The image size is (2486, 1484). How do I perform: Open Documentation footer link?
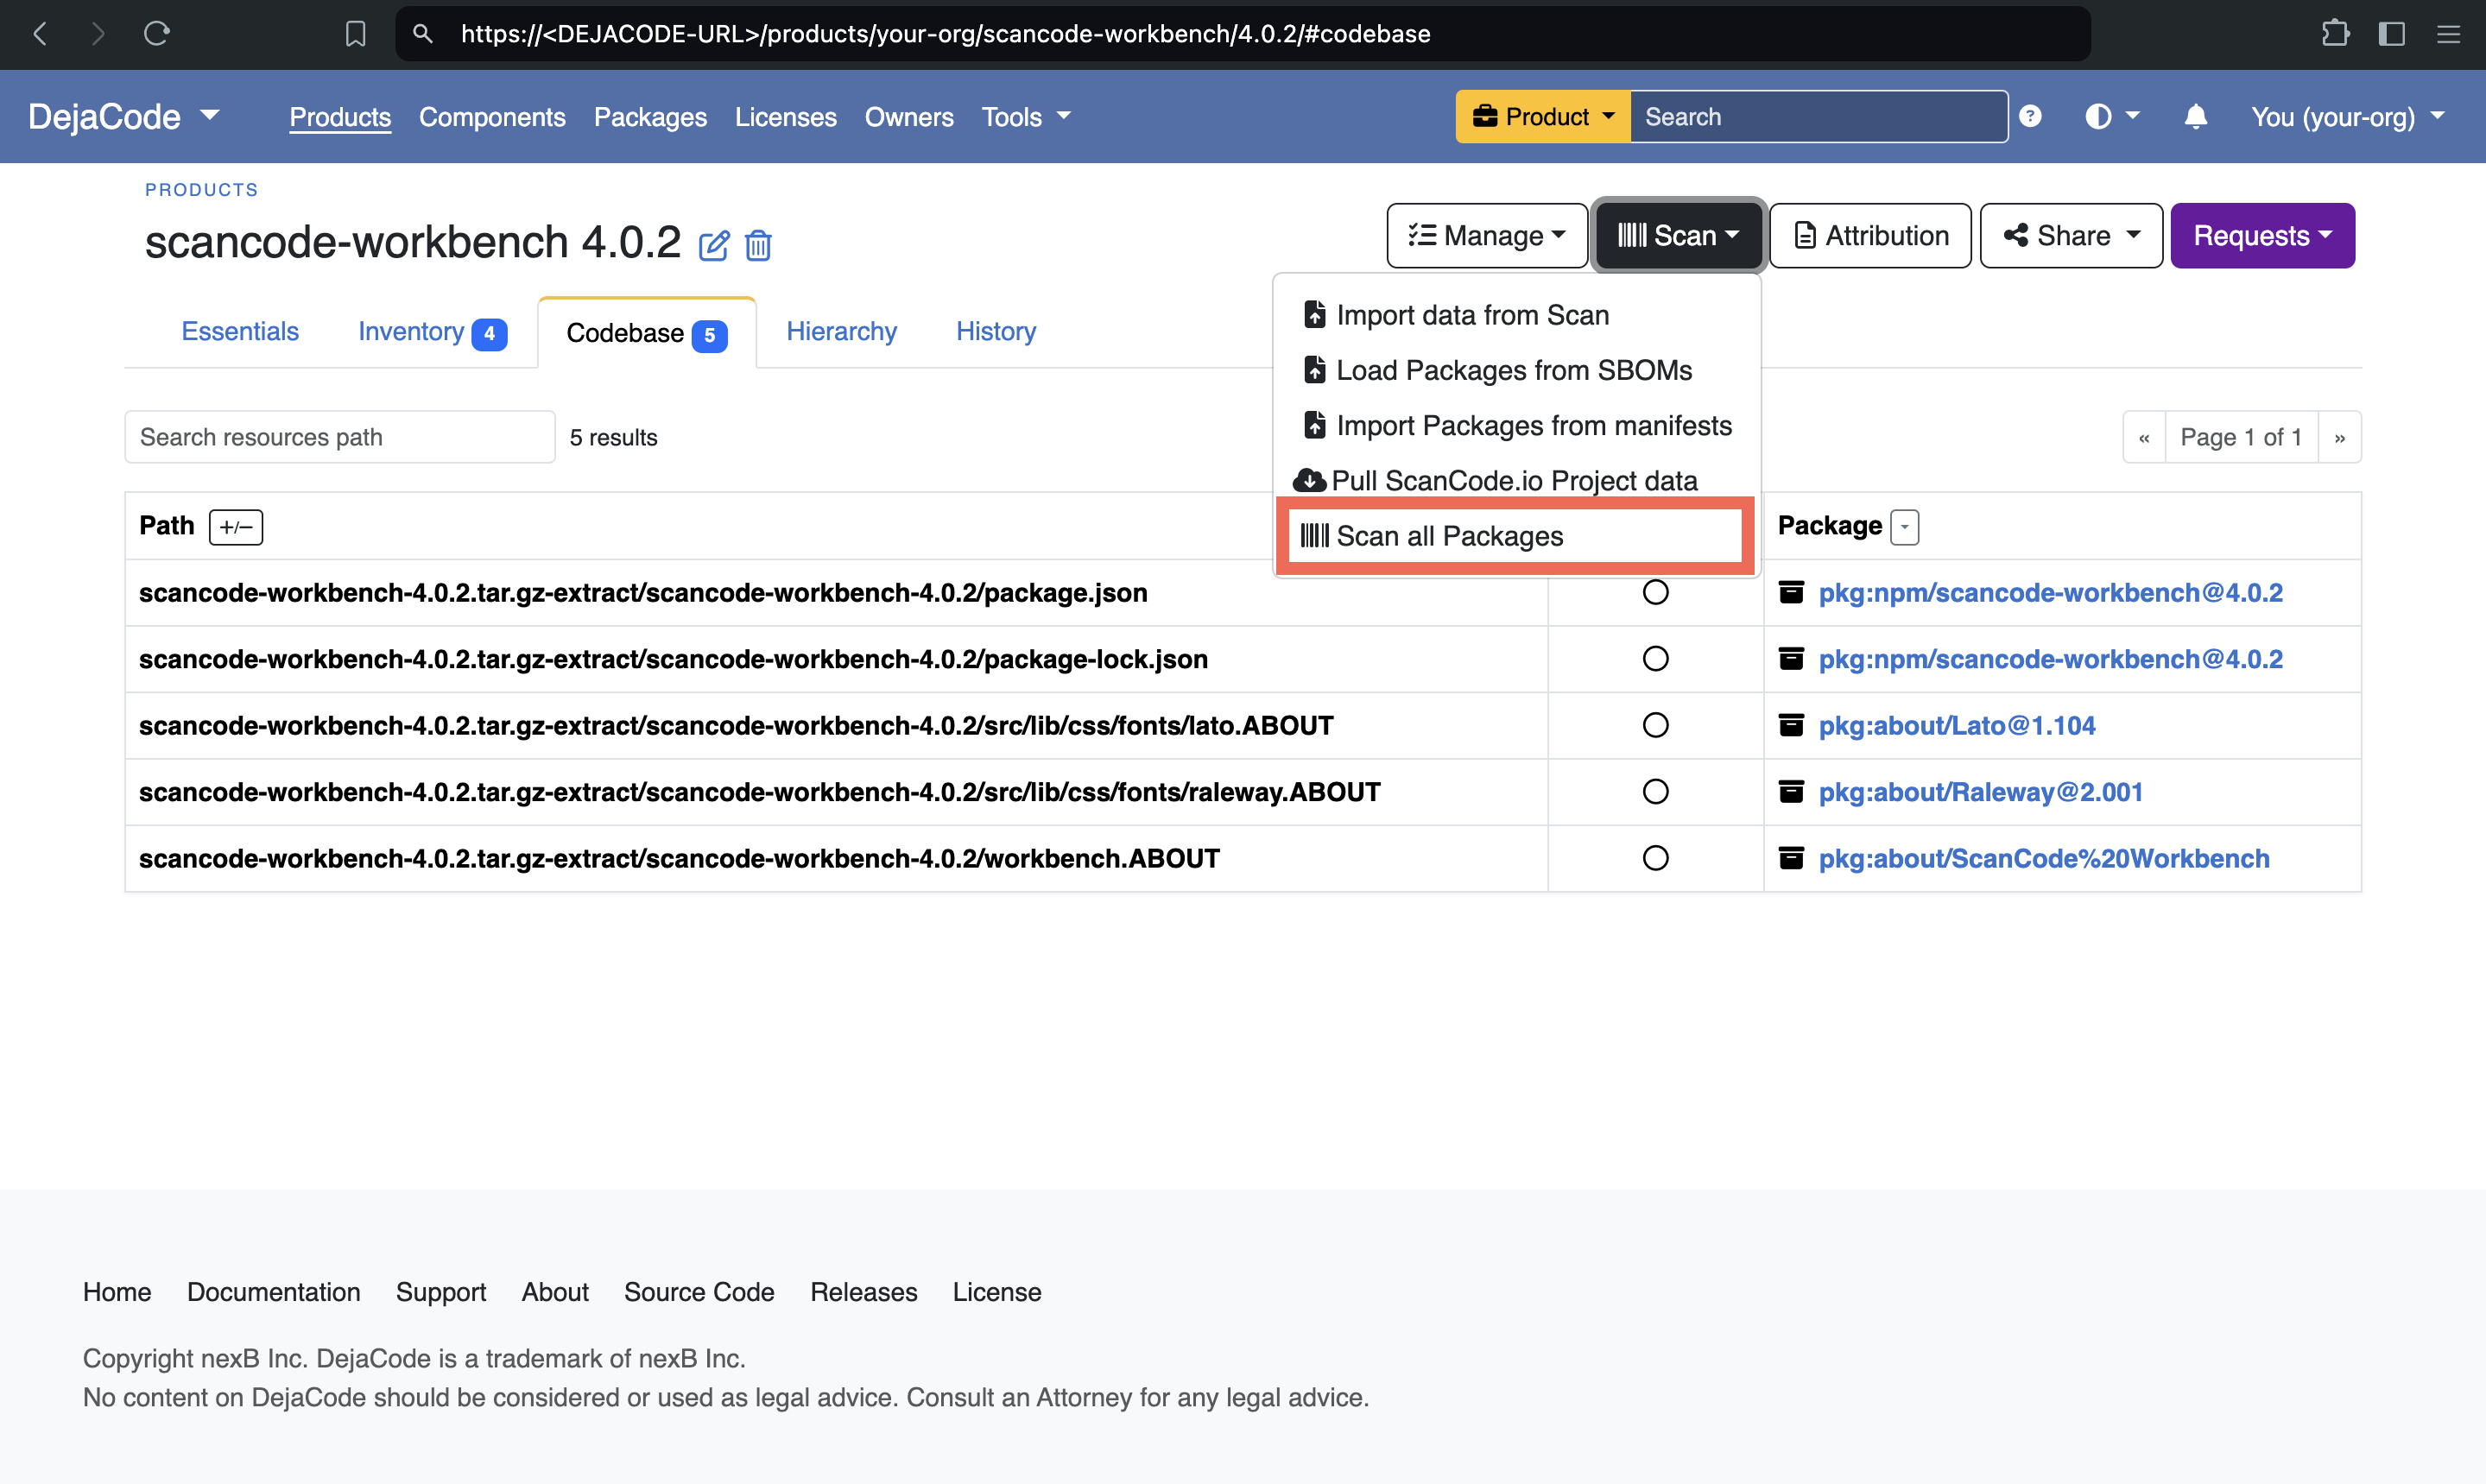pos(273,1292)
